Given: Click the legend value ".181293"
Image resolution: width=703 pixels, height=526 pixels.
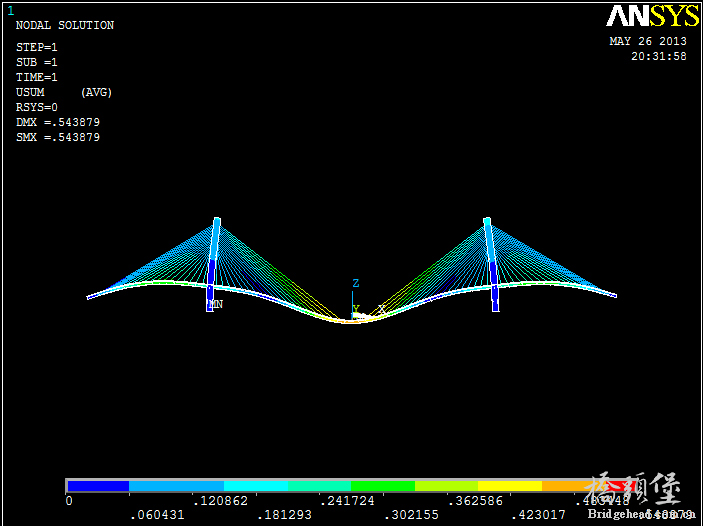Looking at the screenshot, I should coord(284,515).
